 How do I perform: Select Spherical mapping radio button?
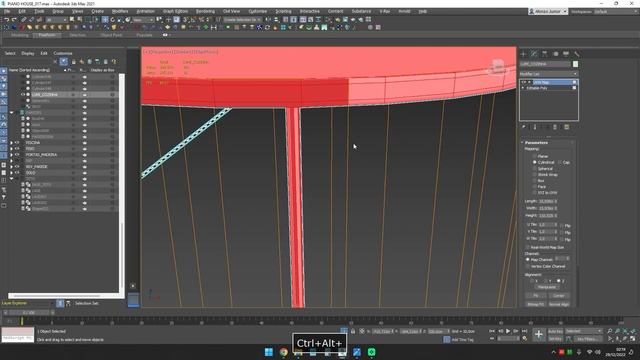[535, 169]
